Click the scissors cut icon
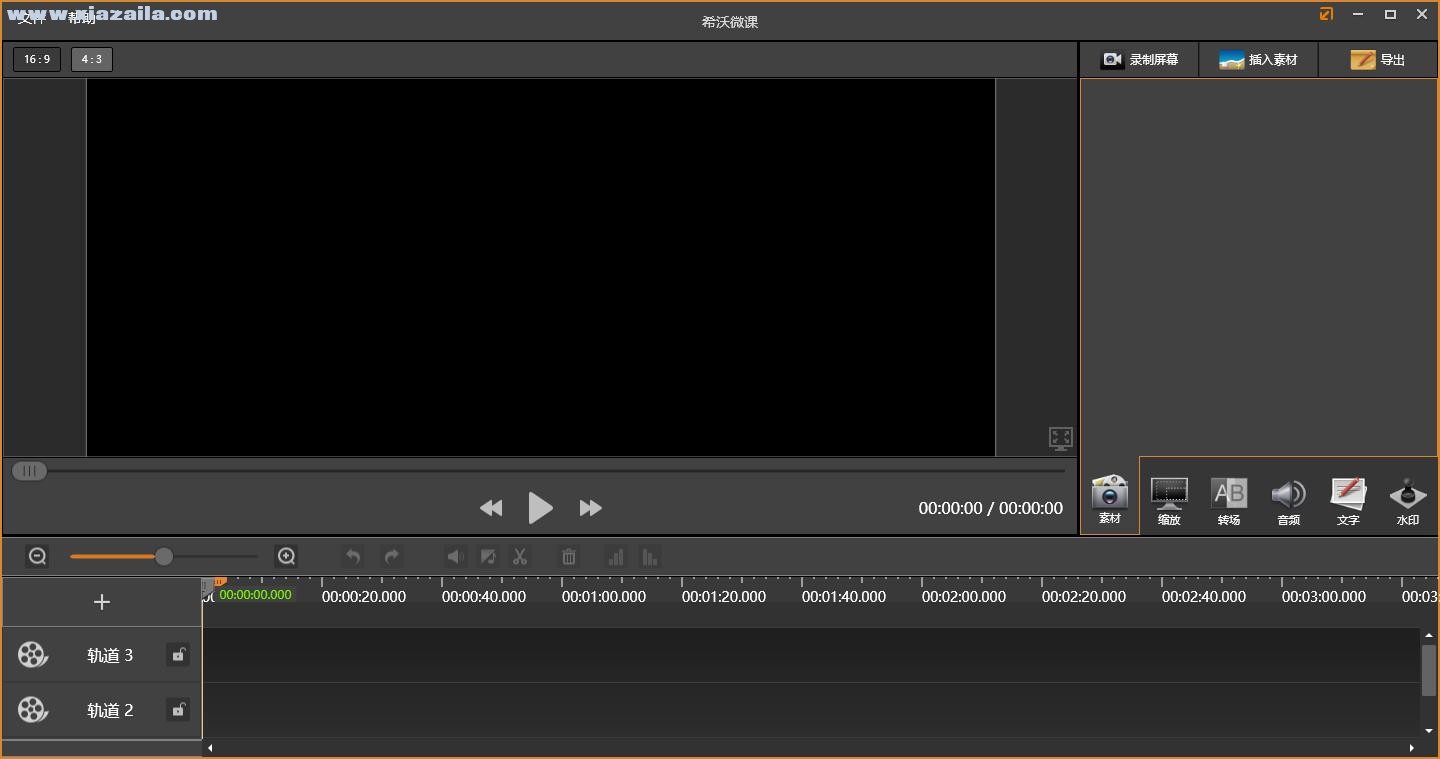 [x=520, y=557]
